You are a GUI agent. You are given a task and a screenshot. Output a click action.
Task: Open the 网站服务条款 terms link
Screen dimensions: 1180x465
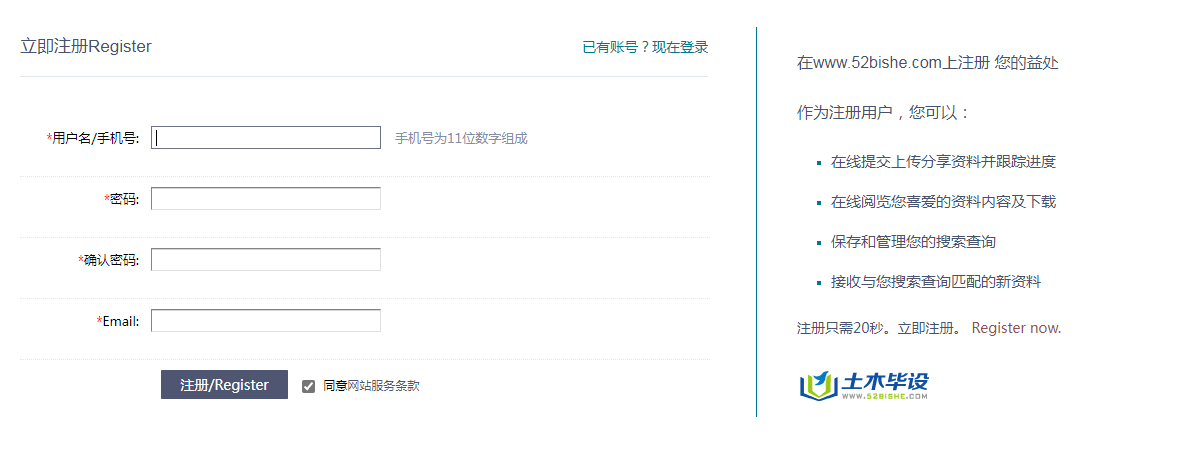383,385
